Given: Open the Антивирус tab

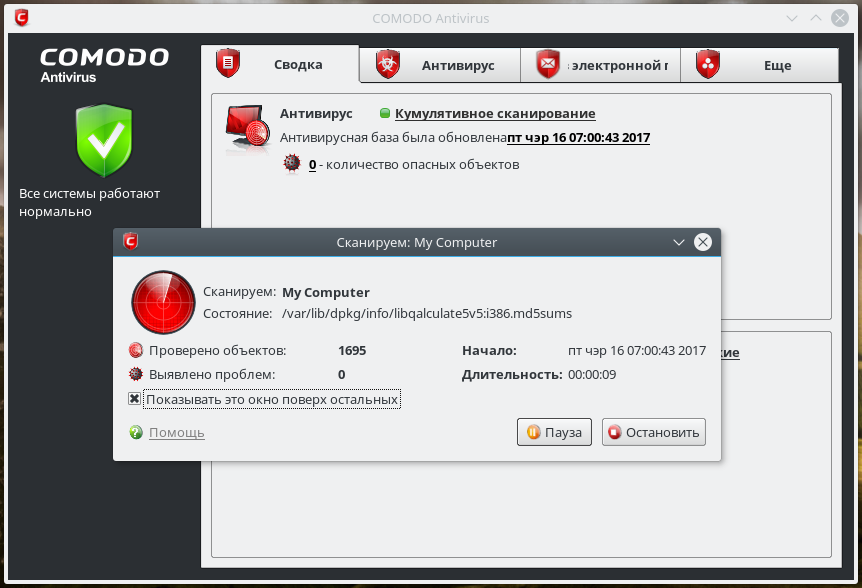Looking at the screenshot, I should [440, 65].
